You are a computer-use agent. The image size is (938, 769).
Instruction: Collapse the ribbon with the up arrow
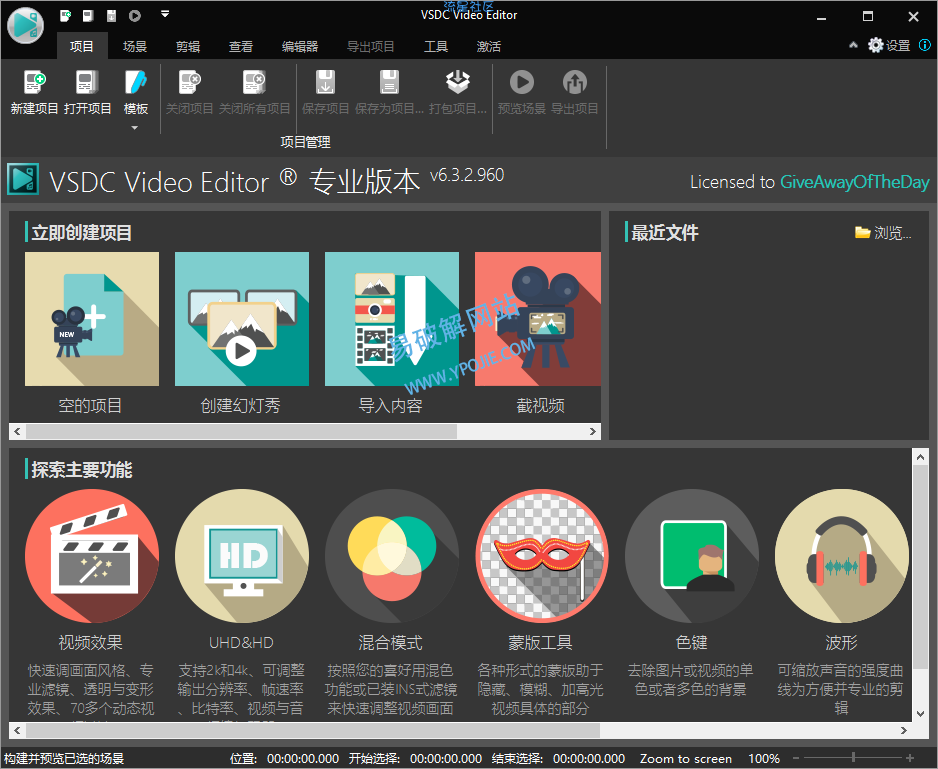point(853,45)
